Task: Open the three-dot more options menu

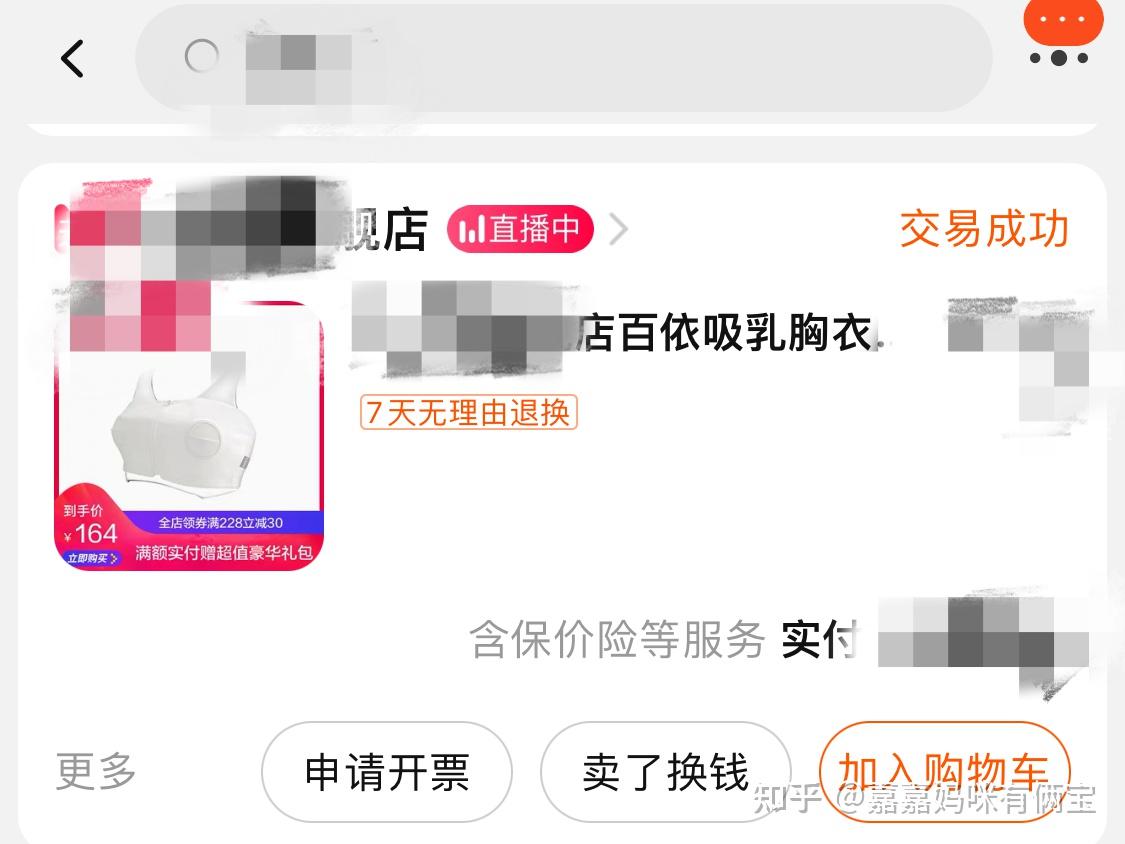Action: click(1058, 58)
